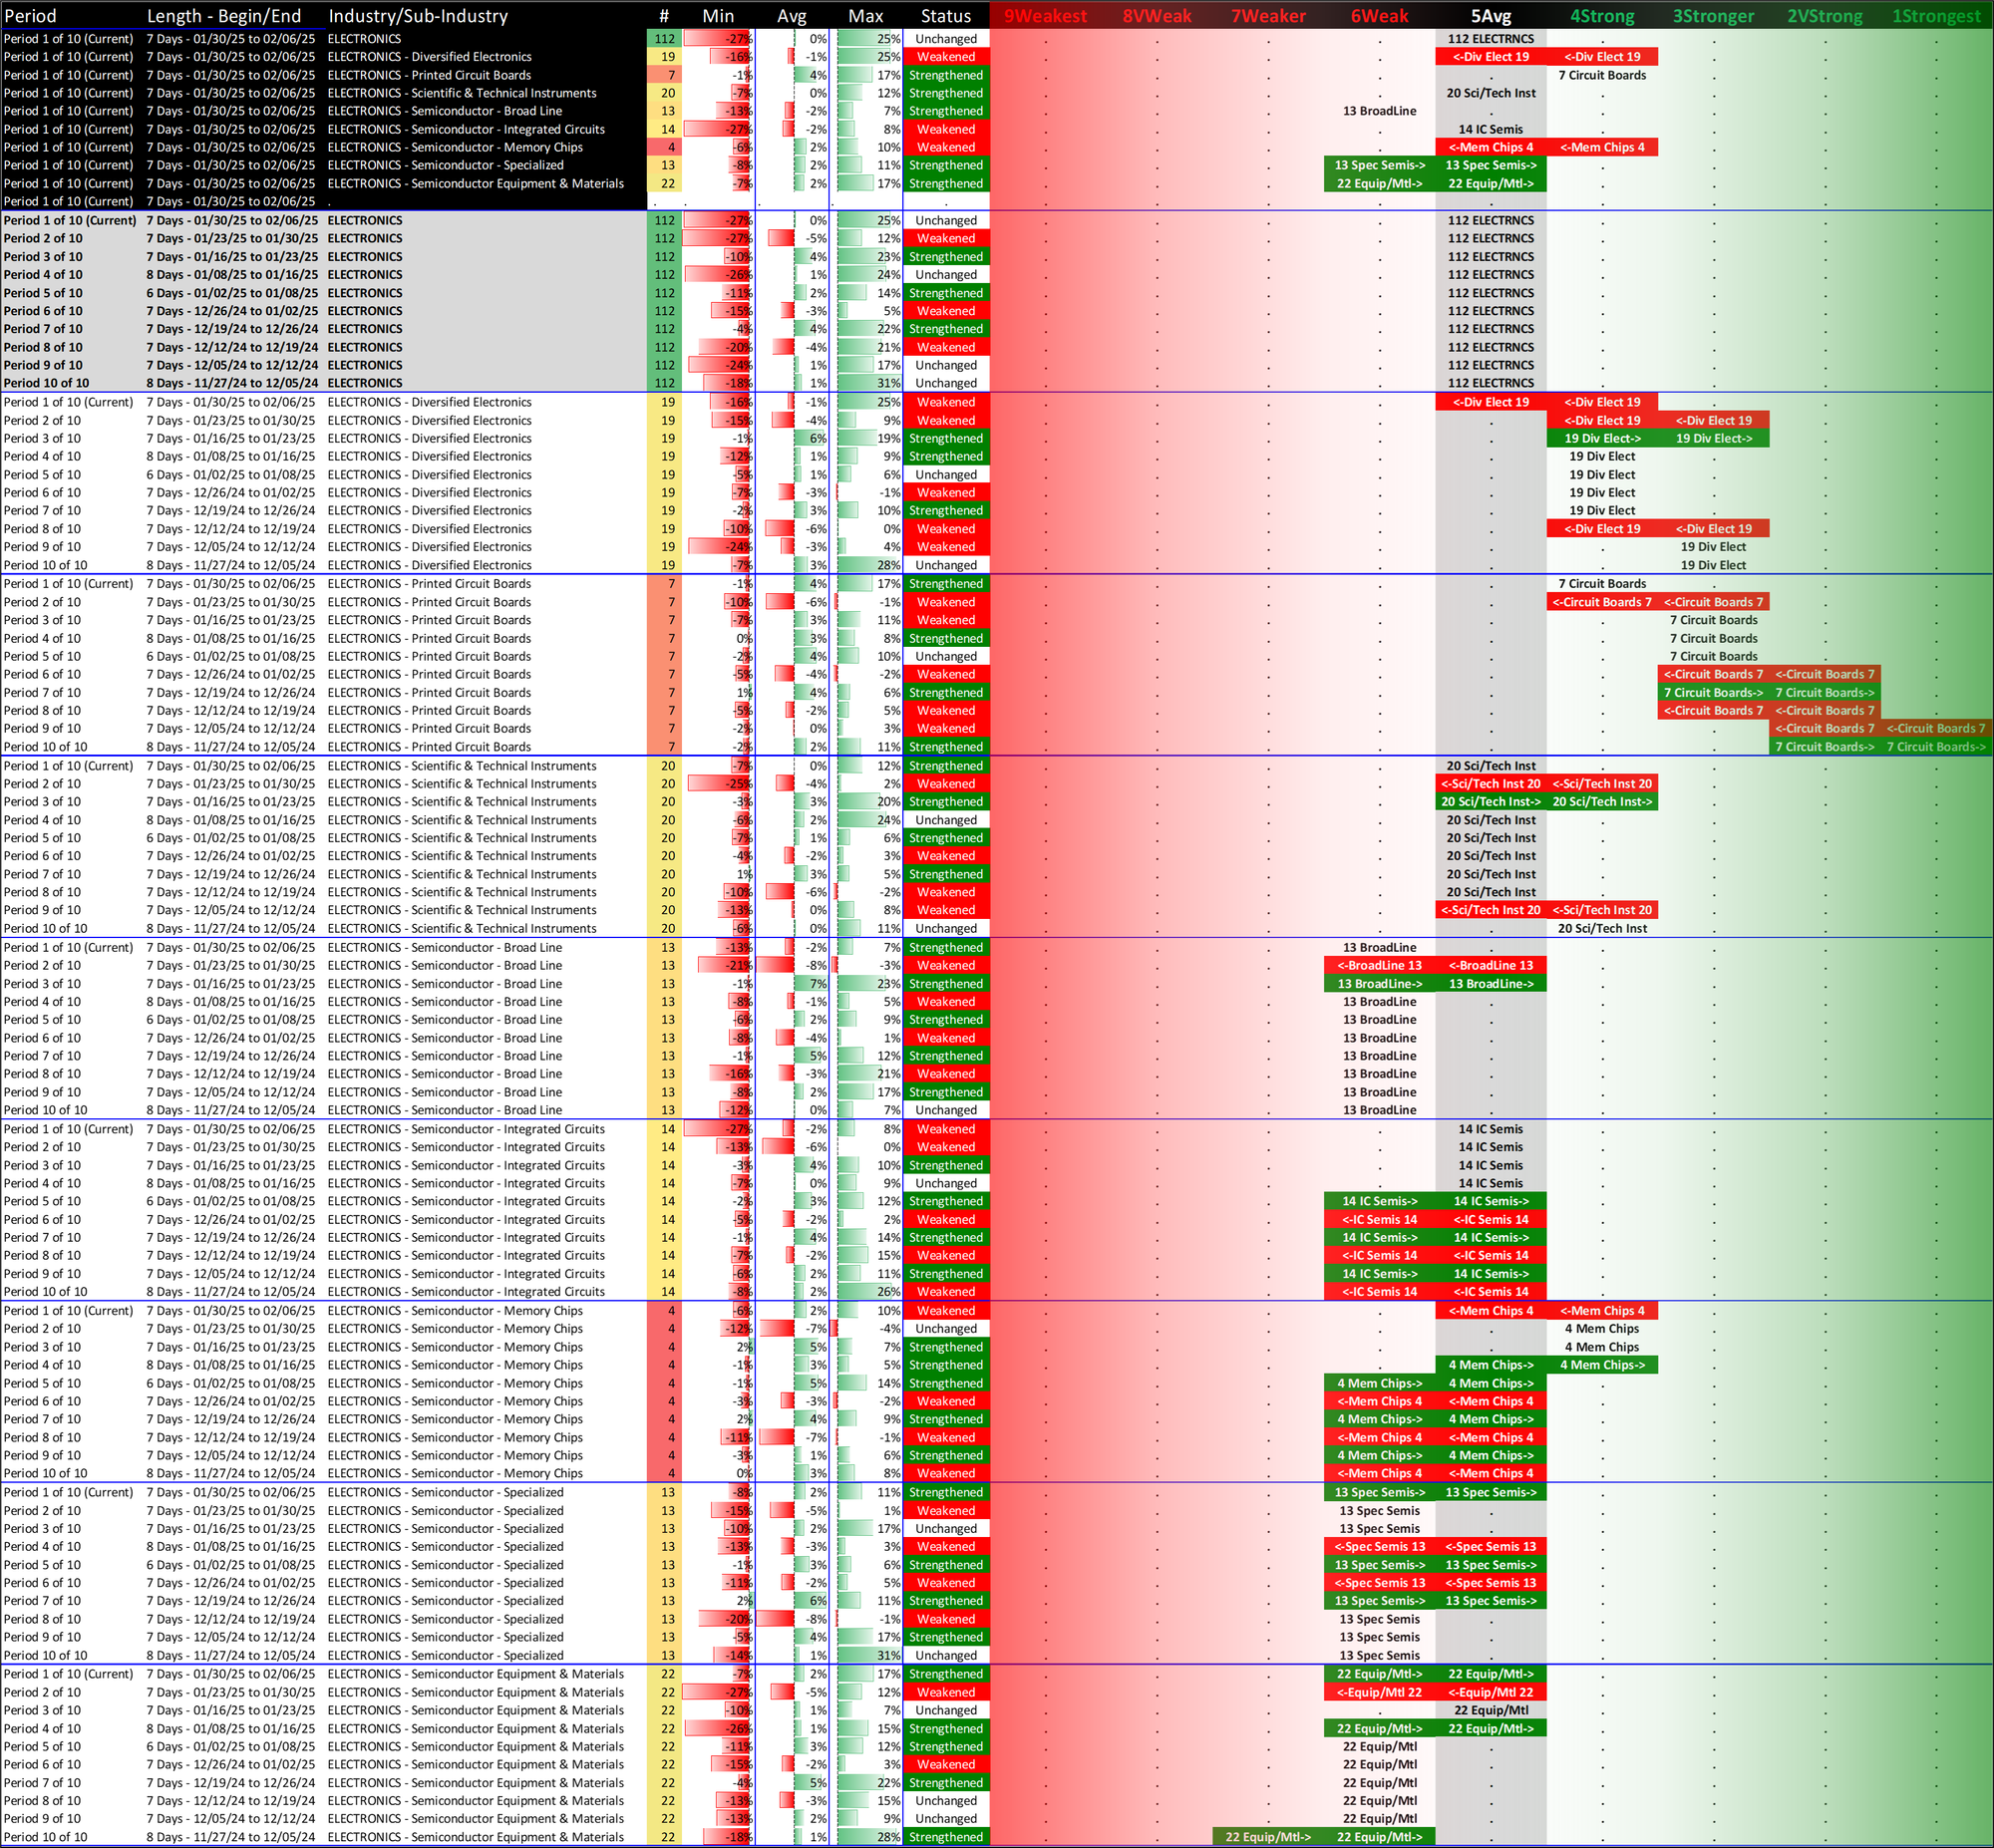
Task: Click the red 9Weakest header cell
Action: [x=1045, y=16]
